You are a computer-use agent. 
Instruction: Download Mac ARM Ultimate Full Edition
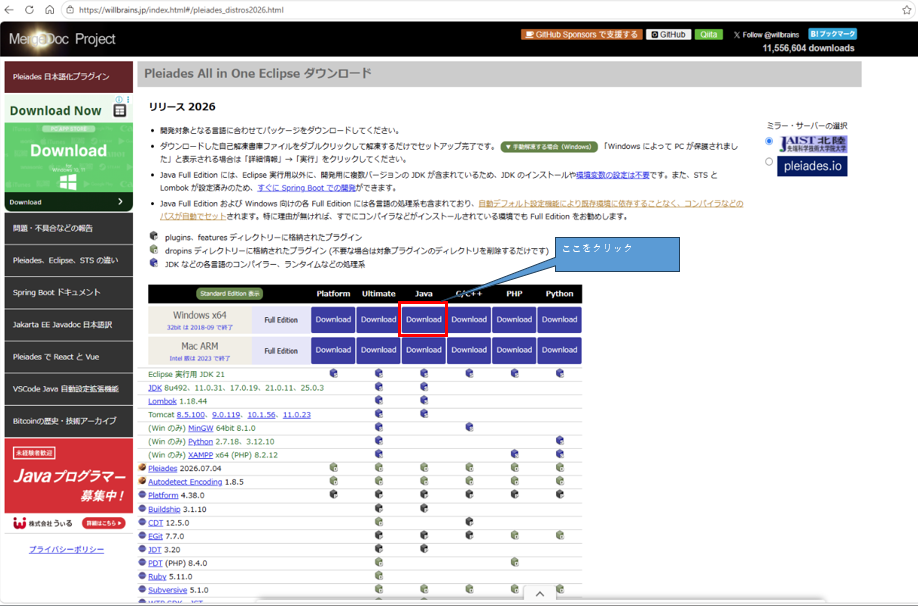click(378, 350)
